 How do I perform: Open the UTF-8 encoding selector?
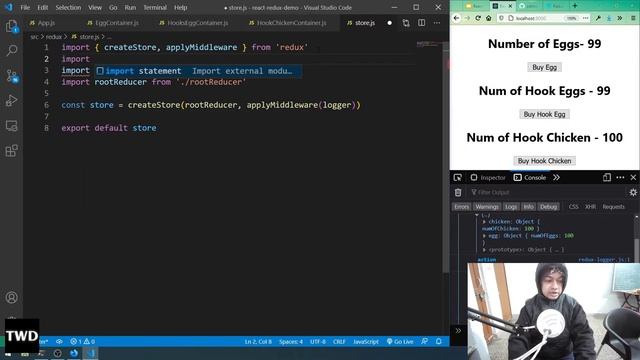pos(318,341)
